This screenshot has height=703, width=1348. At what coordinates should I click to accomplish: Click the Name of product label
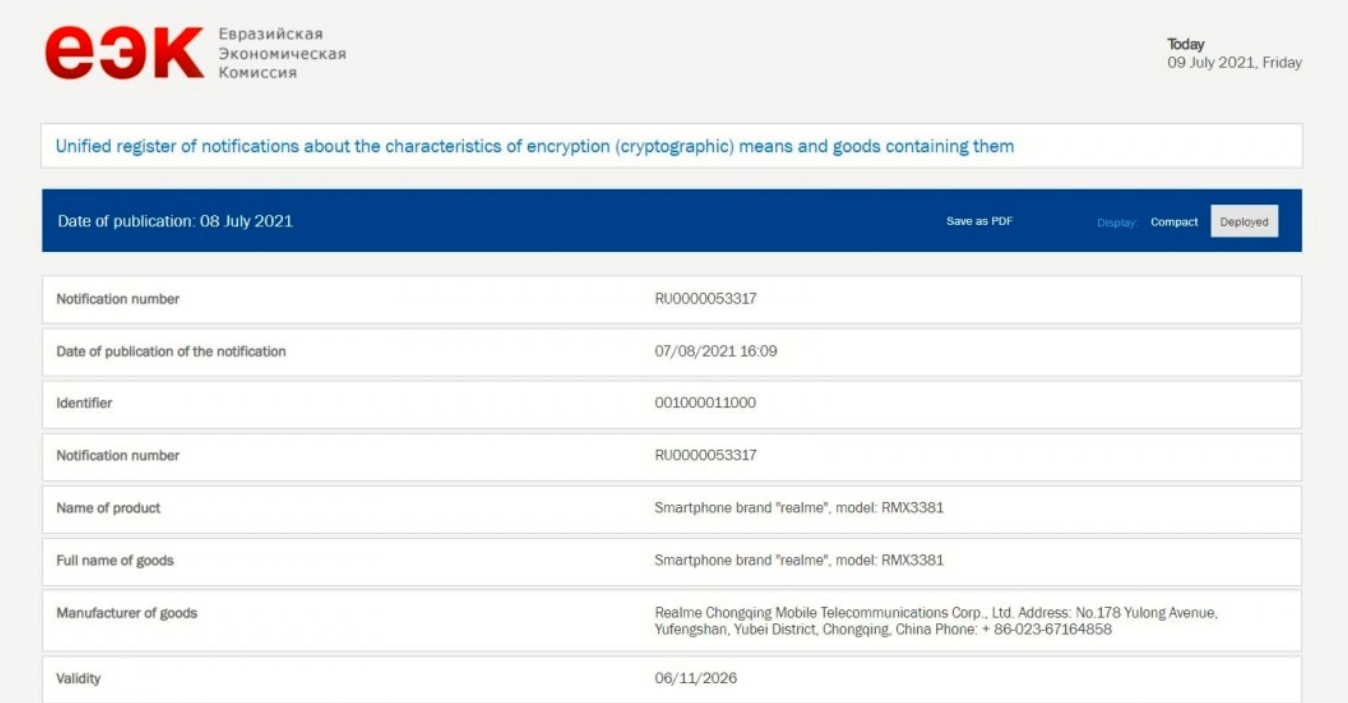click(108, 507)
